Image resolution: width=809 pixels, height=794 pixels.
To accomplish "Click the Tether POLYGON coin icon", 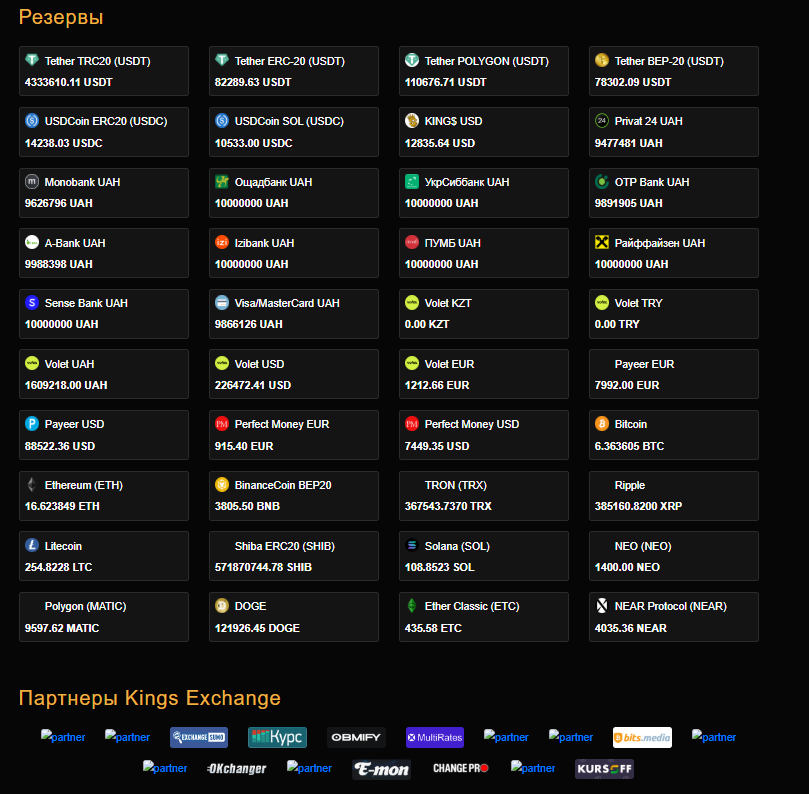I will click(x=412, y=60).
